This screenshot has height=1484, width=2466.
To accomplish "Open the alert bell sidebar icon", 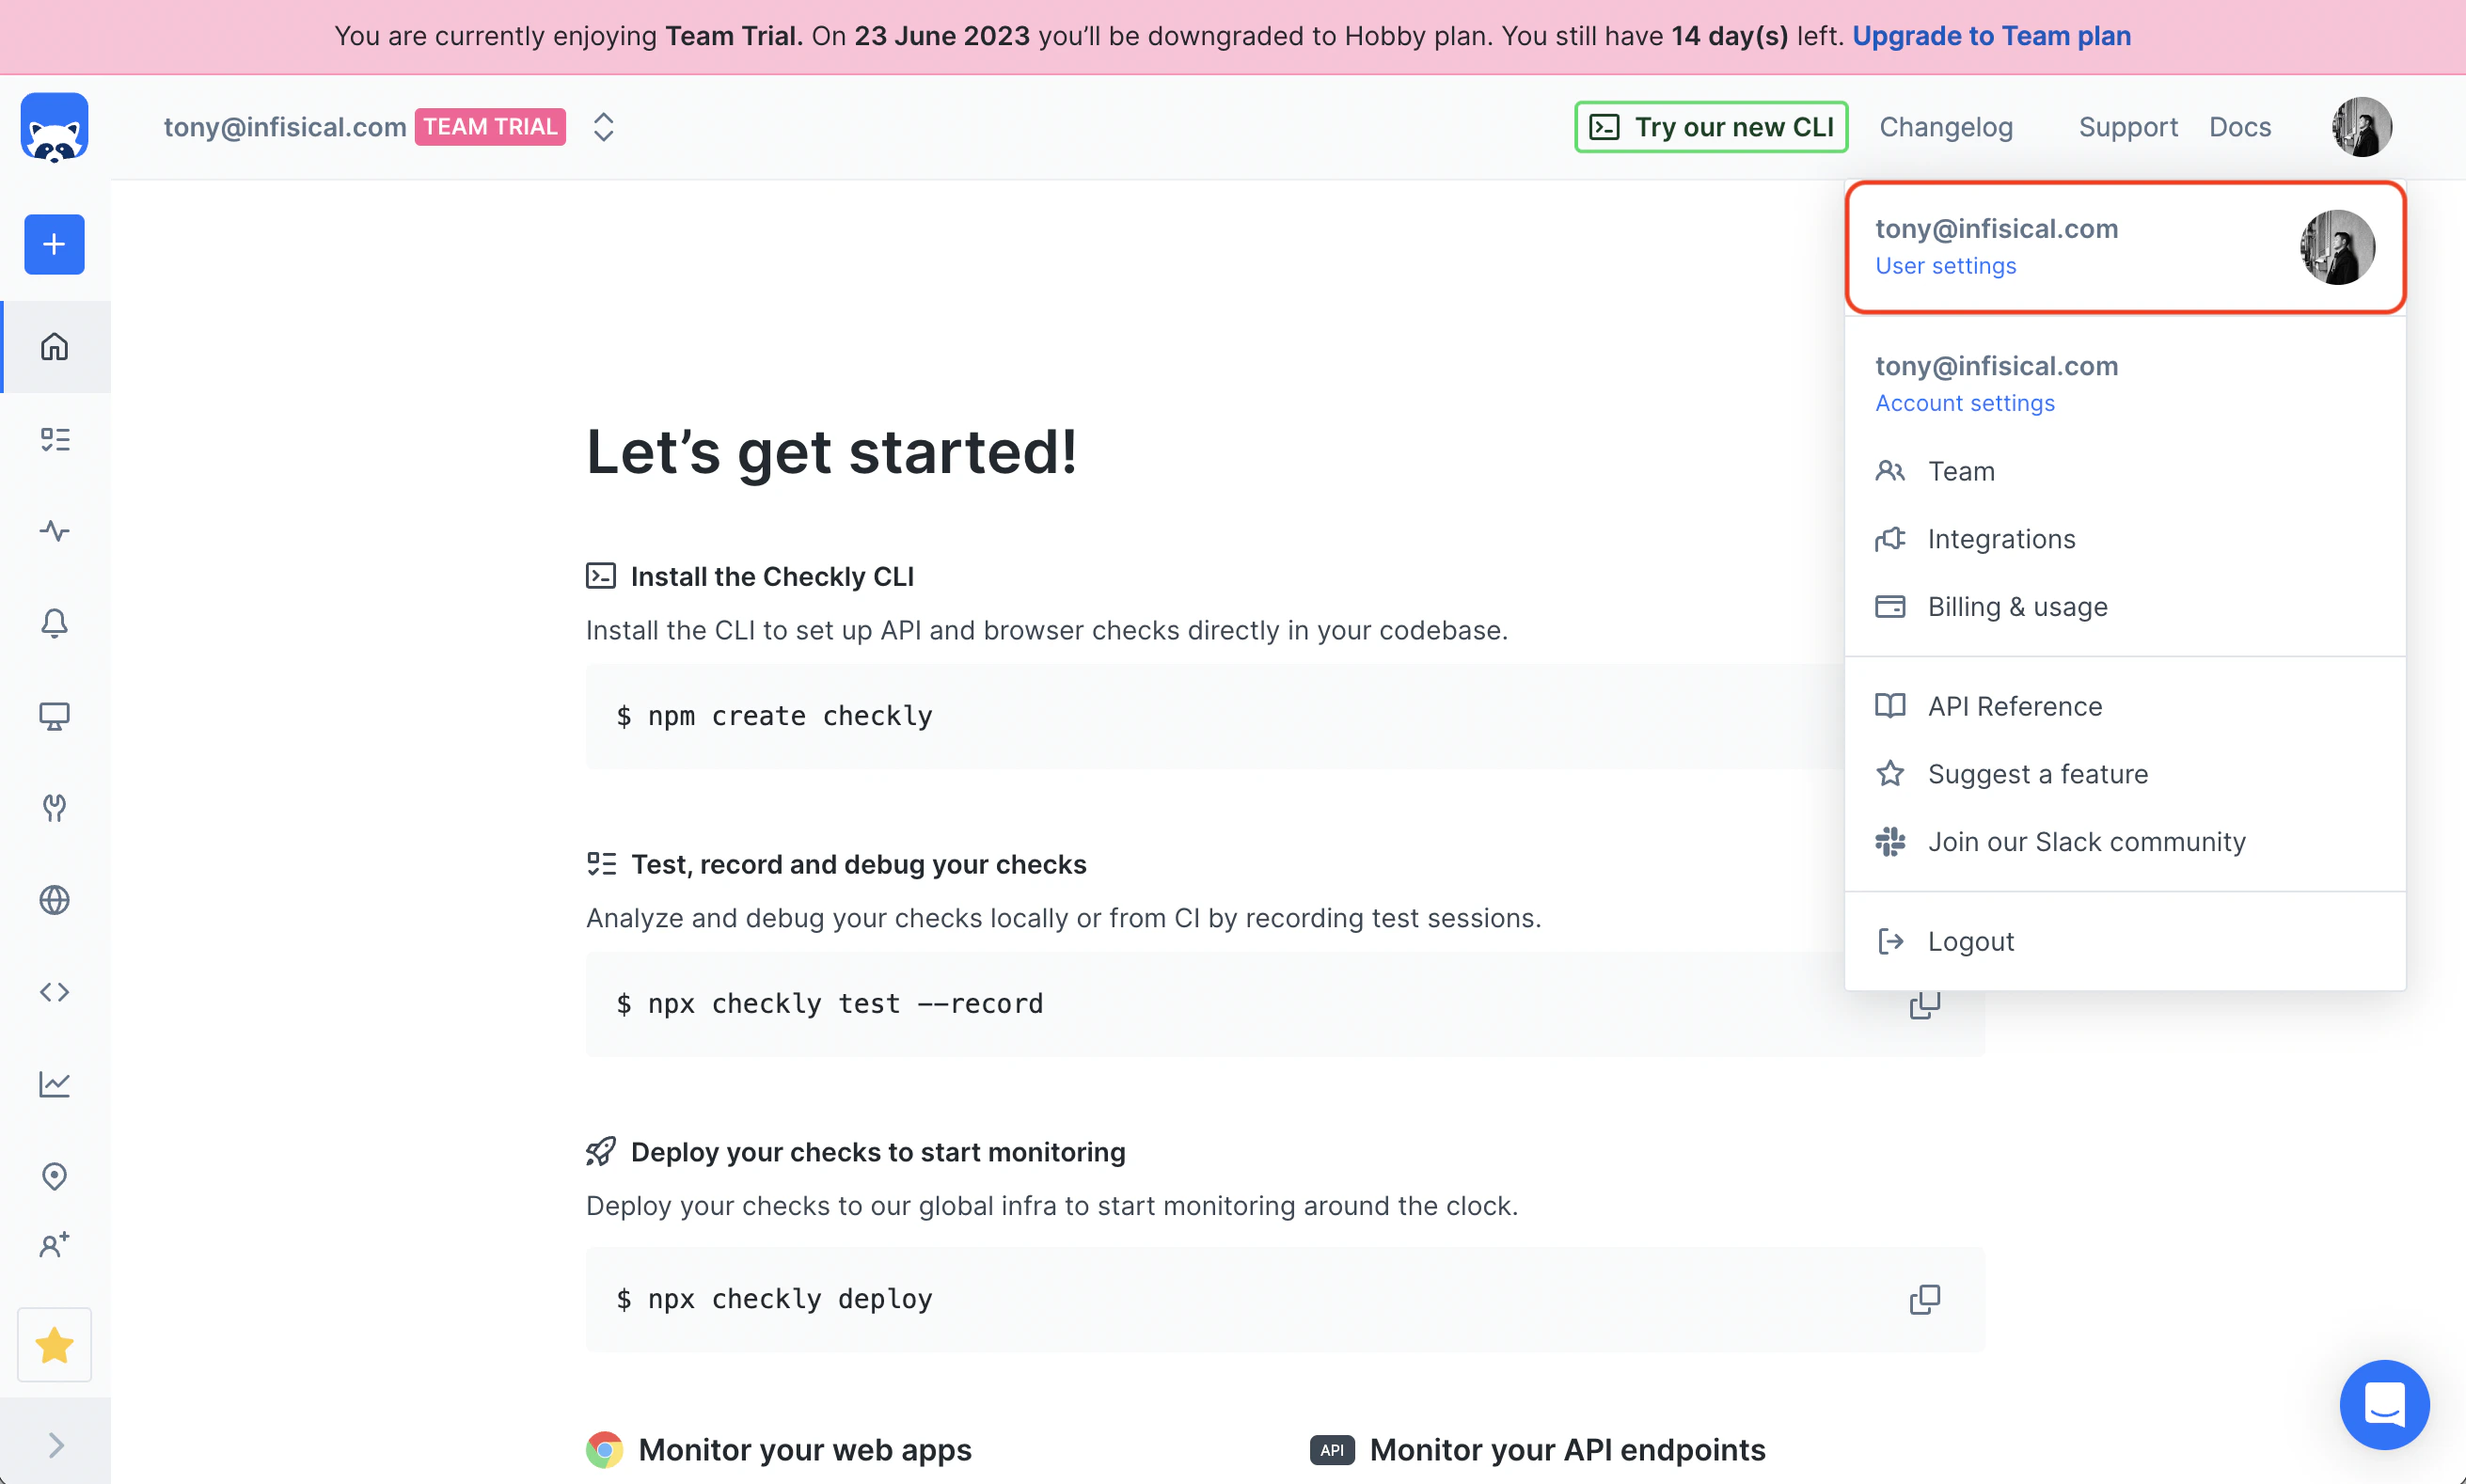I will (x=54, y=623).
